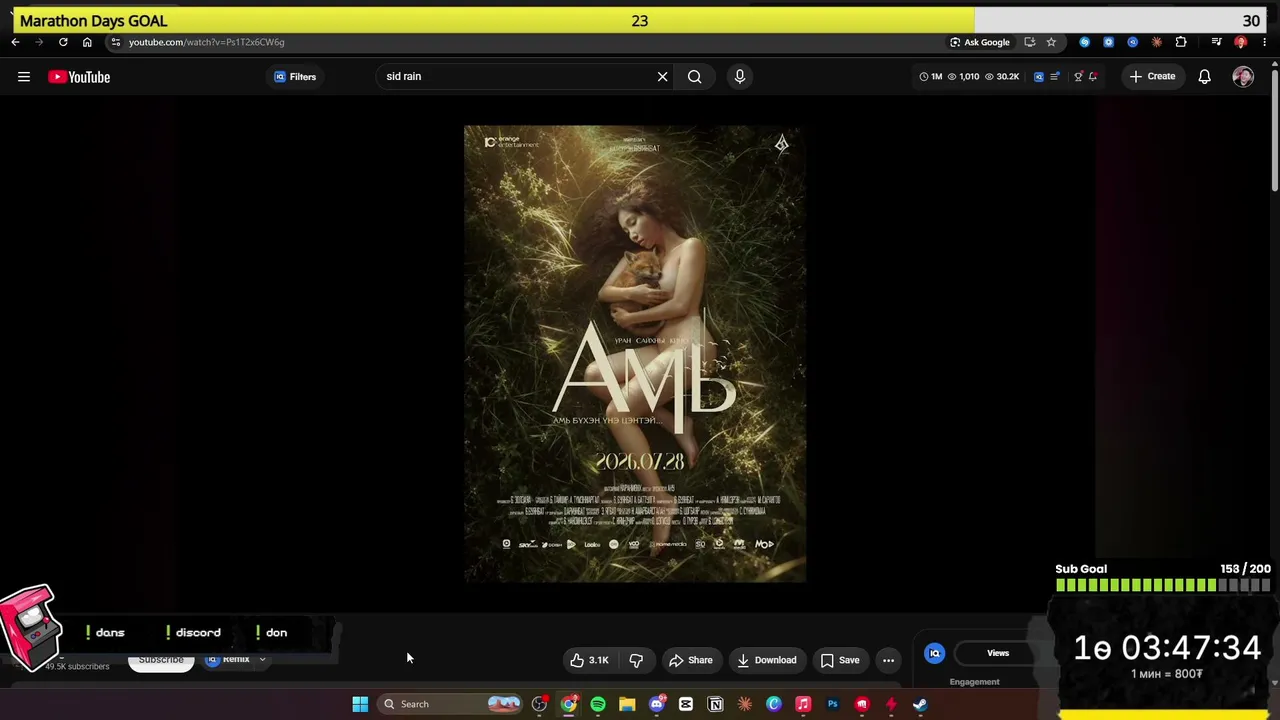The image size is (1280, 720).
Task: Click the vidIQ 1,010 views stat
Action: tap(964, 77)
